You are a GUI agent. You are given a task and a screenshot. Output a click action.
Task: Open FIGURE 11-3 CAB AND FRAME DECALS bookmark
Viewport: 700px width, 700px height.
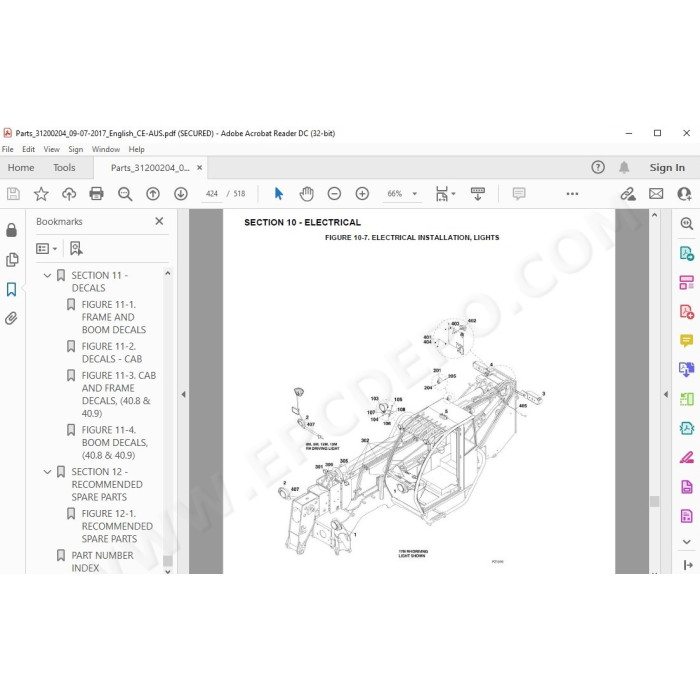click(118, 395)
